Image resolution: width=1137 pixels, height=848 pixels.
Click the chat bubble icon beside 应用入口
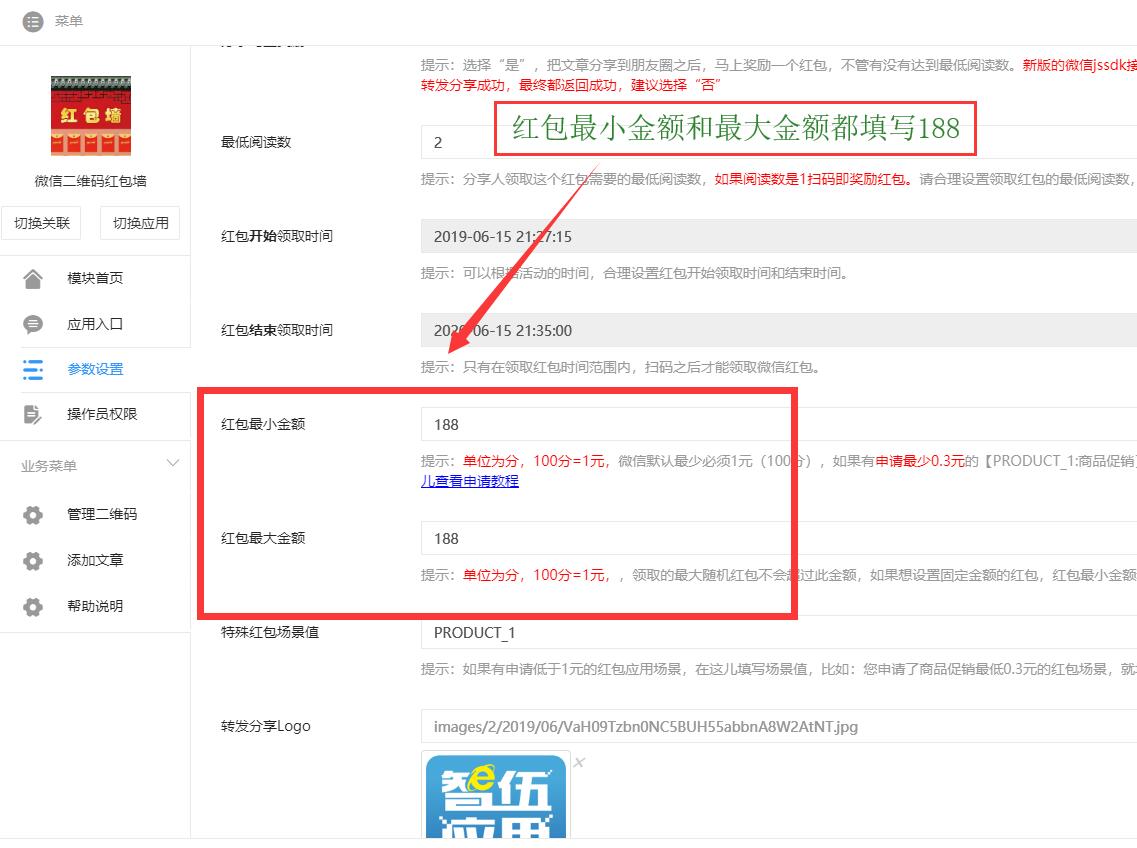pos(33,324)
